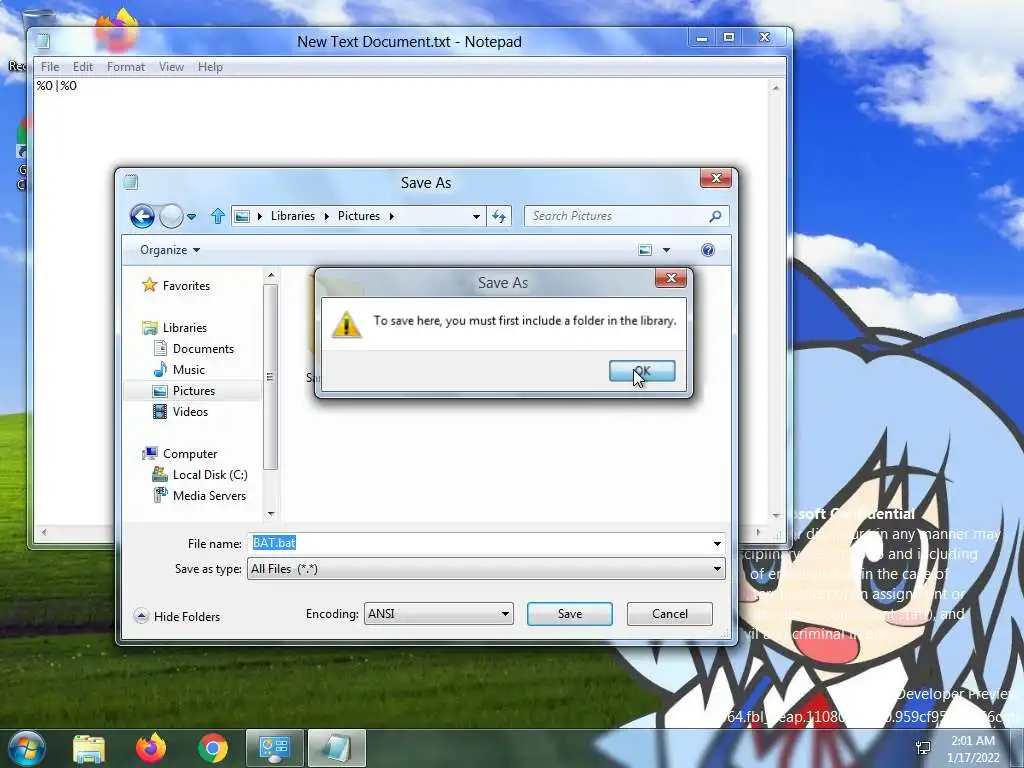Open the view options dropdown arrow
Screen dimensions: 1024x768
tap(666, 250)
